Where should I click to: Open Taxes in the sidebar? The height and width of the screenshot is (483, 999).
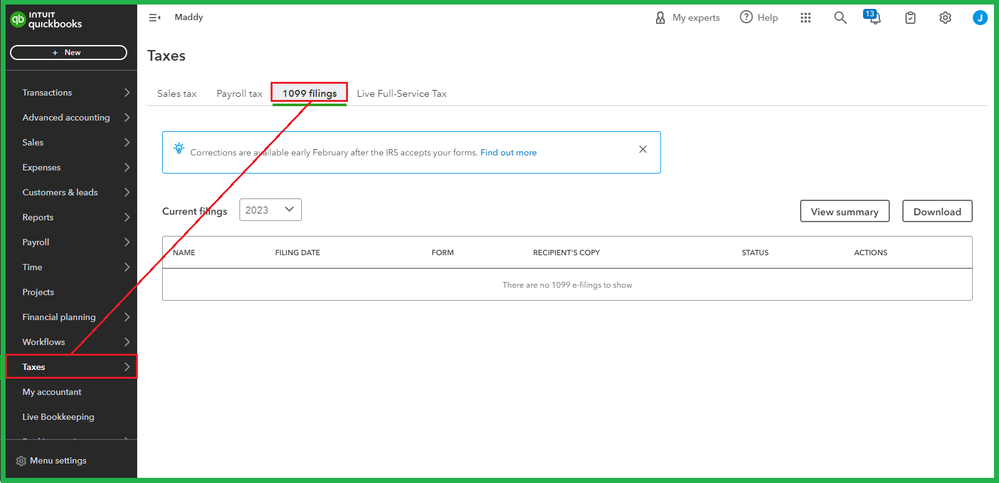tap(34, 367)
